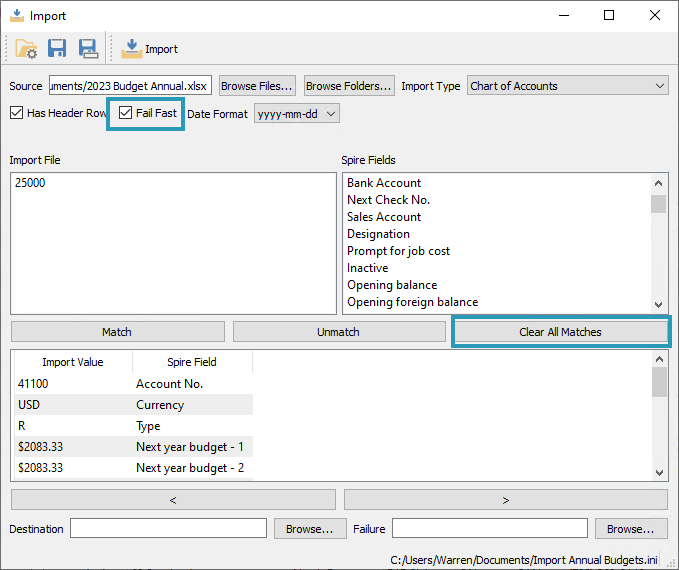
Task: Toggle the Has Header Row checkbox
Action: [16, 113]
